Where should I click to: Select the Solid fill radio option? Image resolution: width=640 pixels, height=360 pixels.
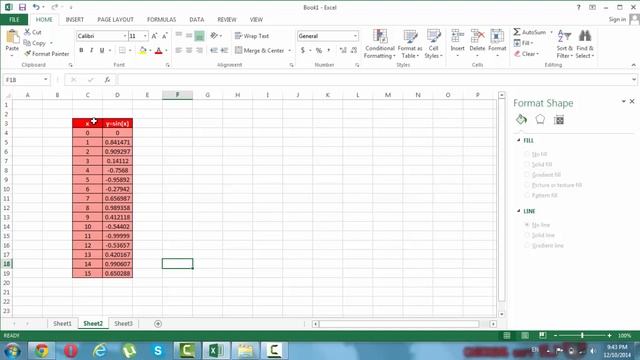[x=527, y=164]
